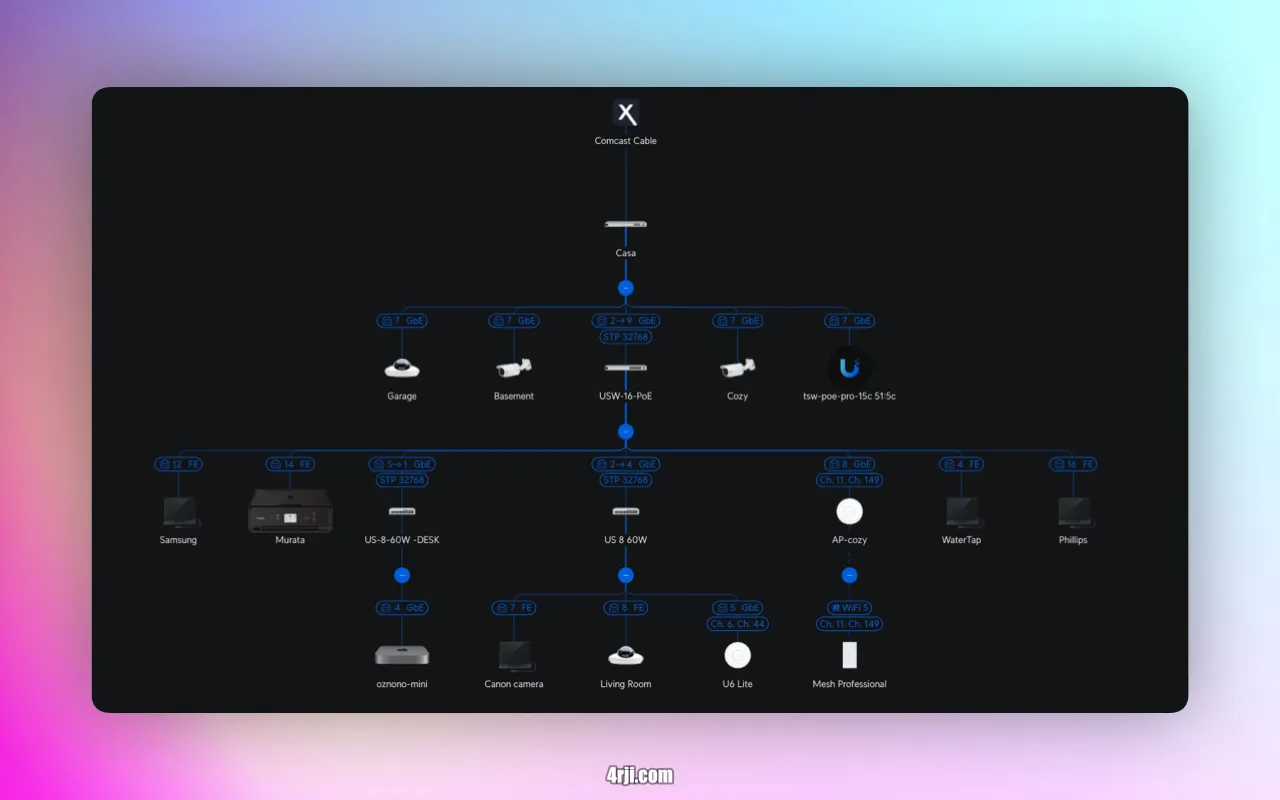Collapse USW-16-PoE's downstream devices

point(625,431)
